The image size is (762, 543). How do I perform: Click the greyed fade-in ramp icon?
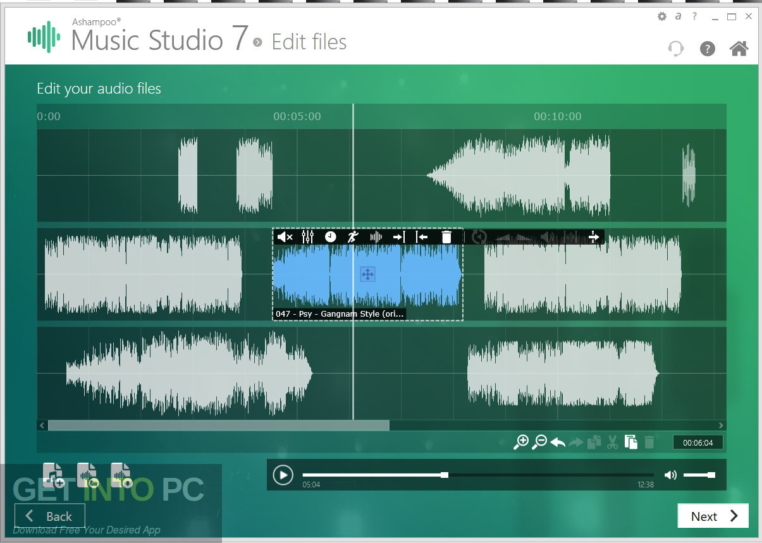coord(503,238)
